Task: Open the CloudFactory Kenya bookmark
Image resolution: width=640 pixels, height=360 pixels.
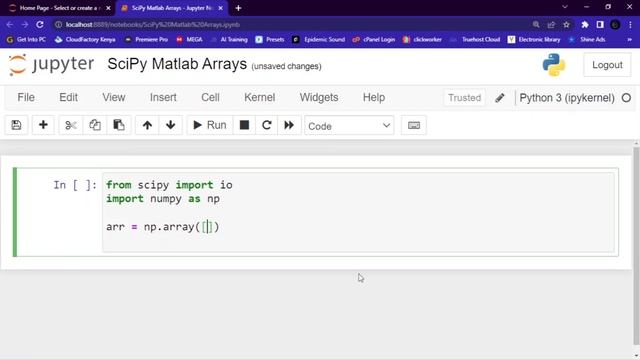Action: pyautogui.click(x=85, y=40)
